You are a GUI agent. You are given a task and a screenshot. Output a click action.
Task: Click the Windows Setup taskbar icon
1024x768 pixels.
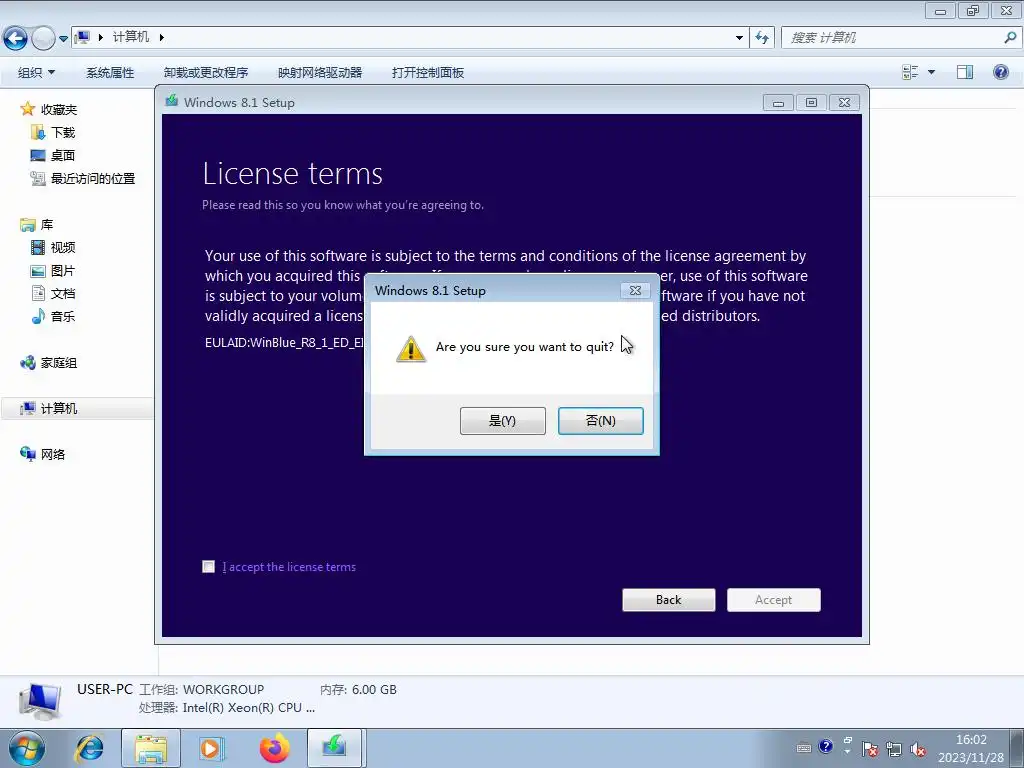coord(334,748)
